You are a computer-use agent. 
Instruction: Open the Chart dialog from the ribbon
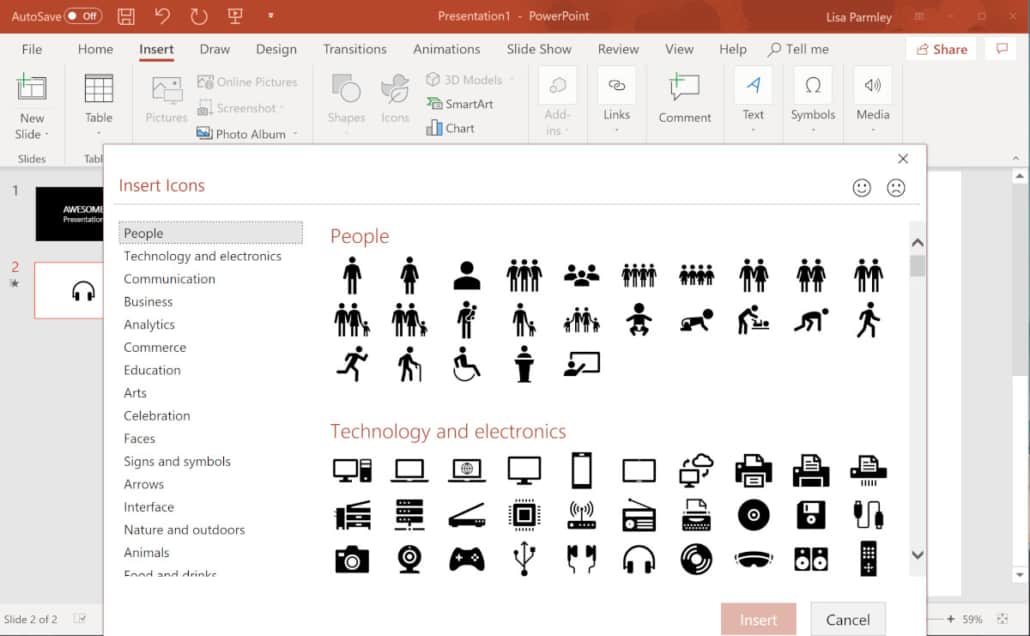pyautogui.click(x=450, y=128)
